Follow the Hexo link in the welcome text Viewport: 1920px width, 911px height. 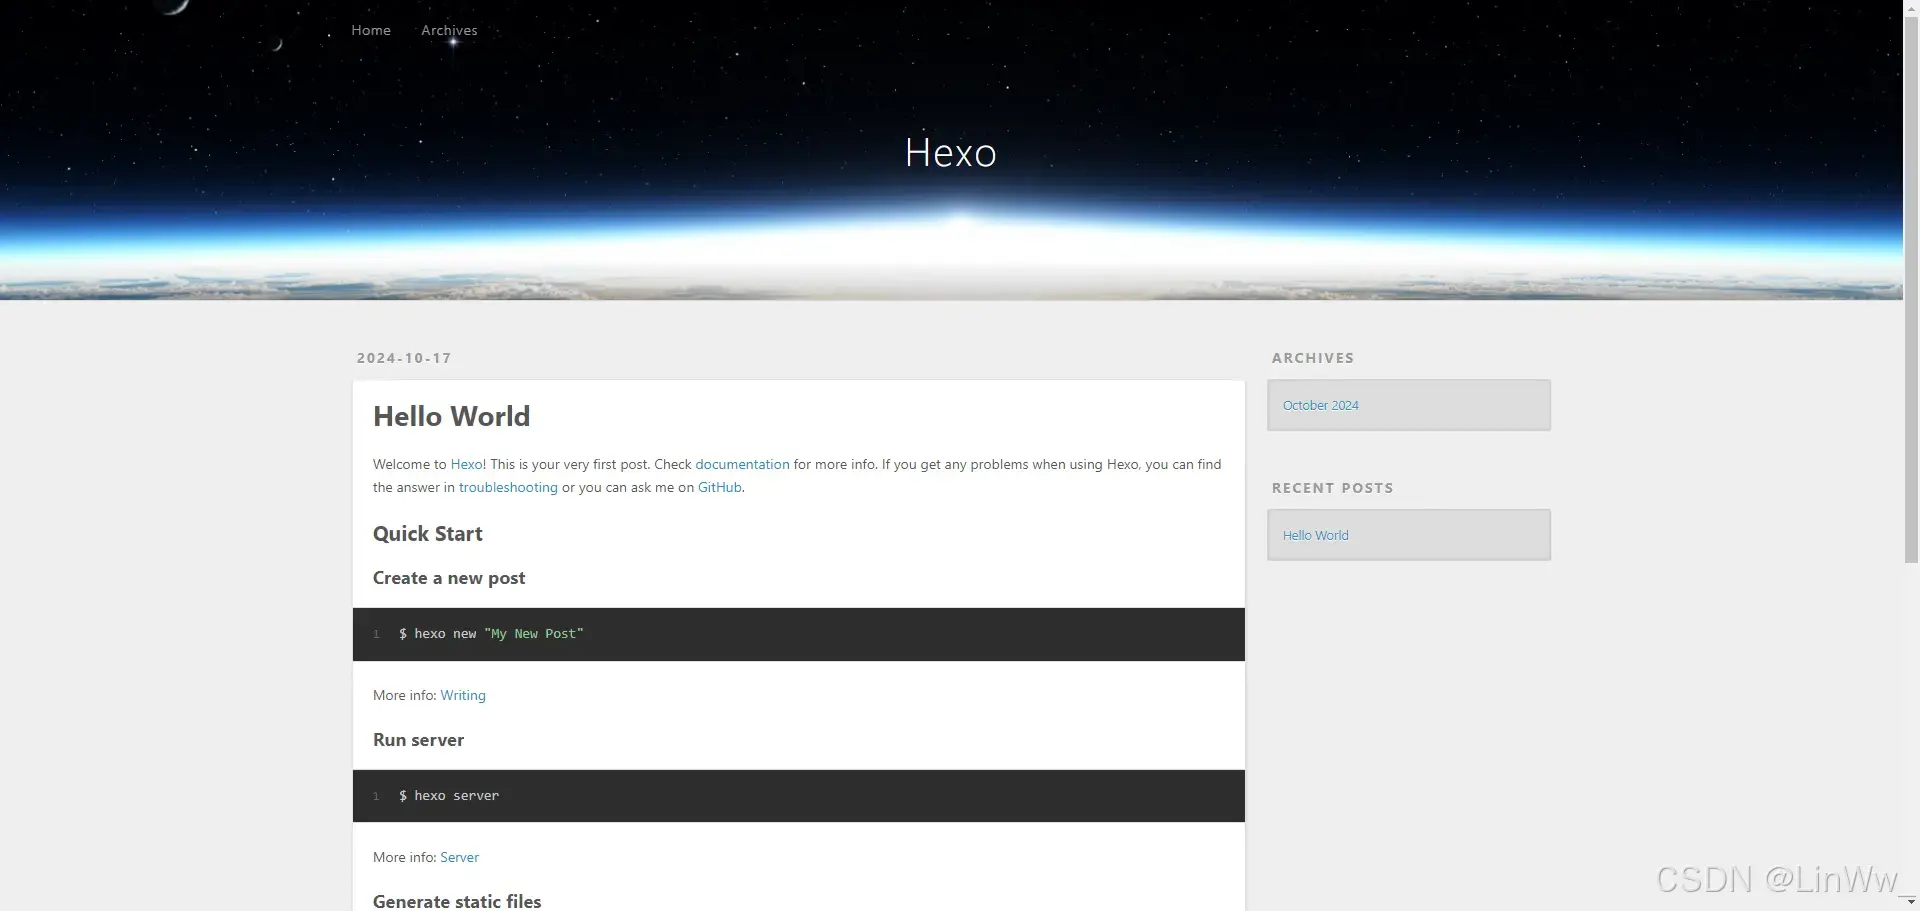tap(467, 464)
